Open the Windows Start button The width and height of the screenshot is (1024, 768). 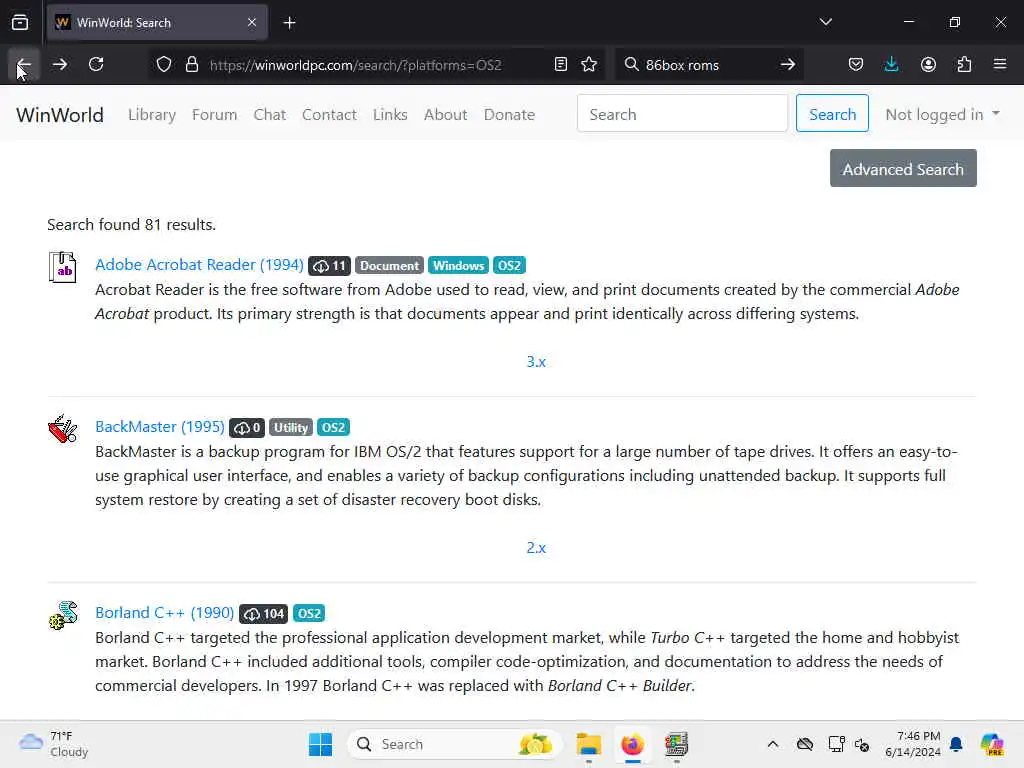click(320, 744)
